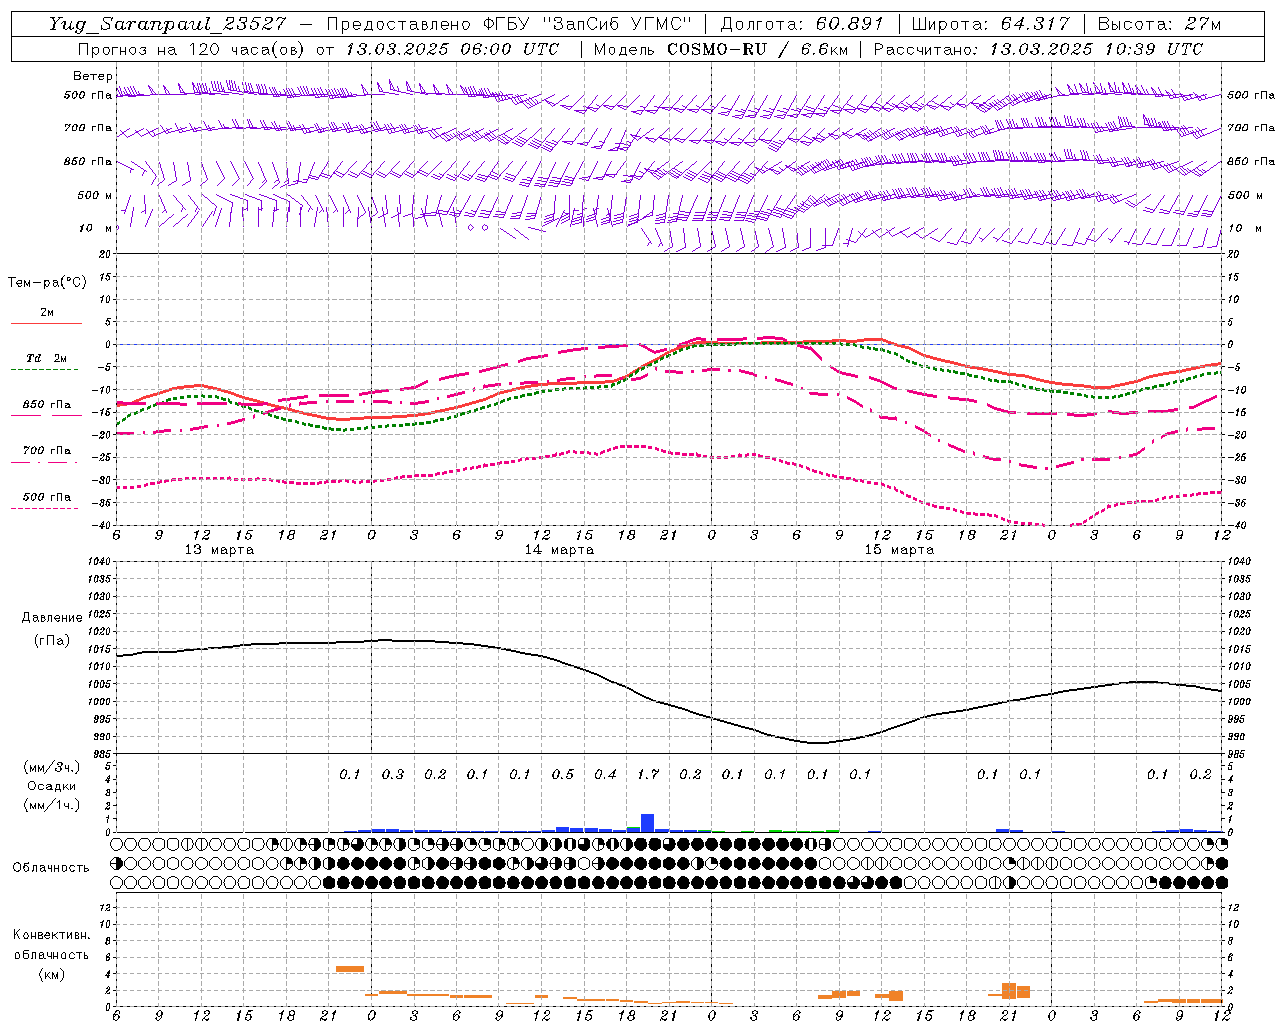Click the station title Yug_Saranpaul_23527
This screenshot has width=1280, height=1024.
pyautogui.click(x=167, y=24)
